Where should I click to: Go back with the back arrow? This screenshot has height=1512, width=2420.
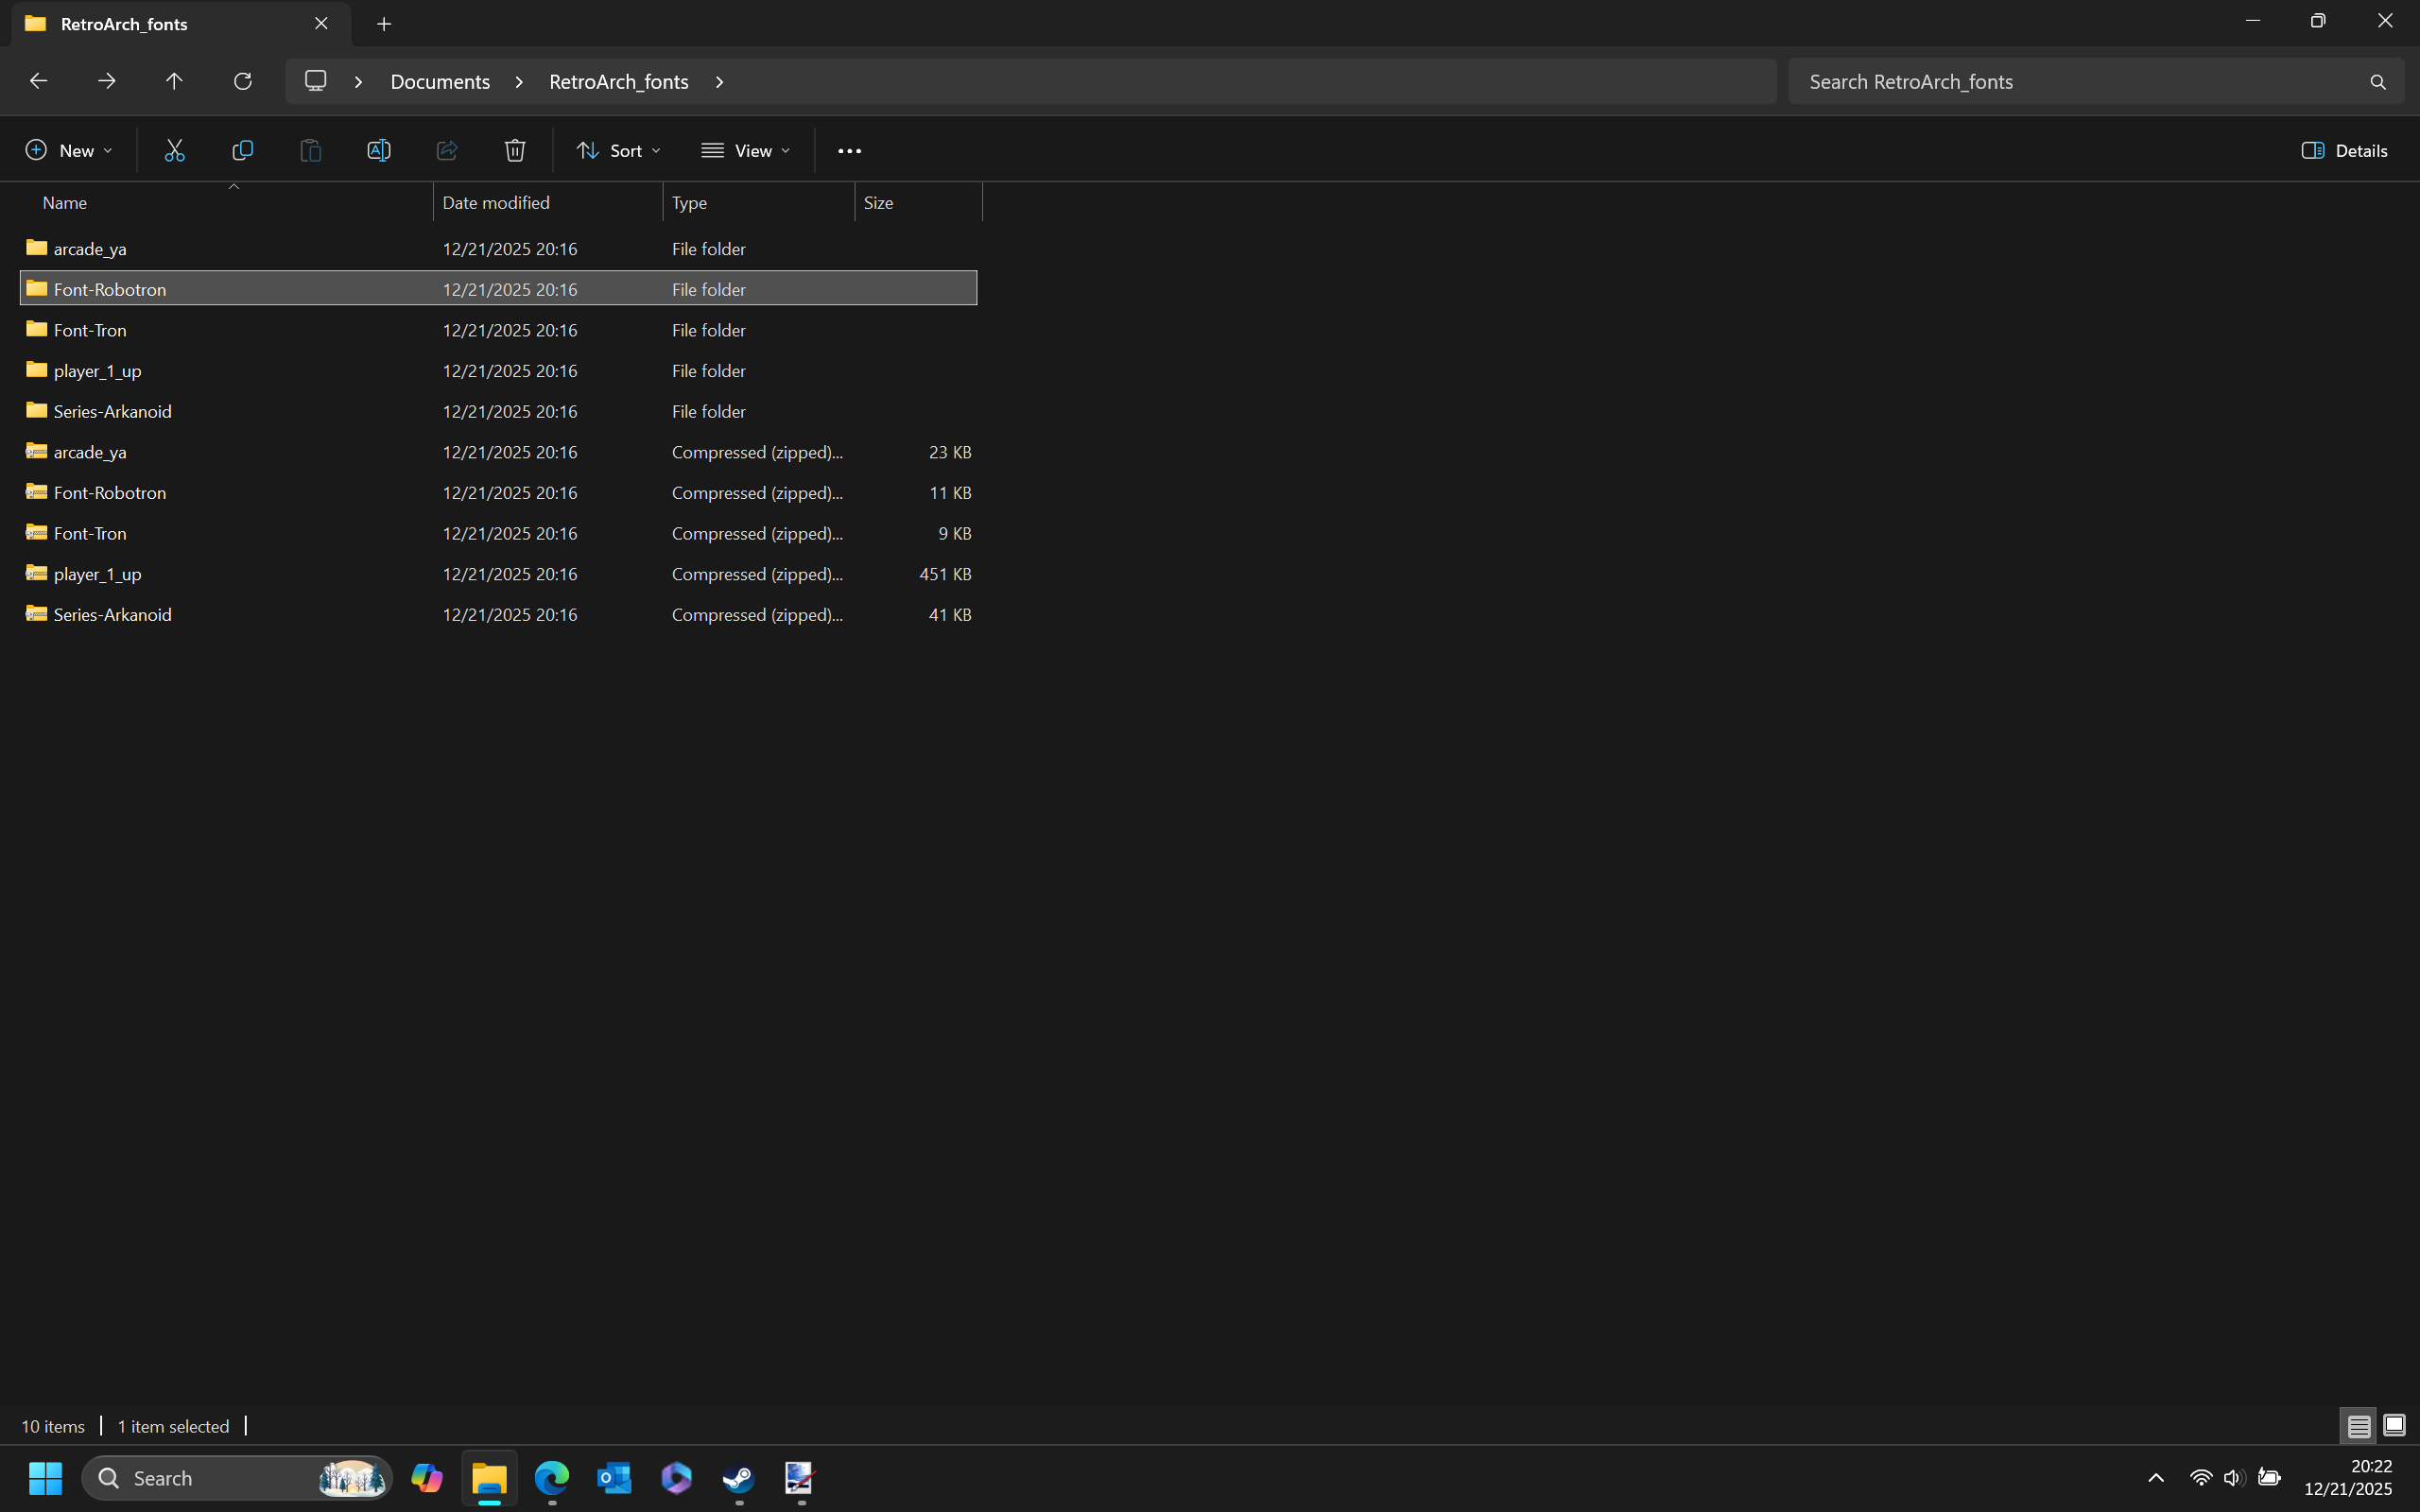tap(38, 81)
